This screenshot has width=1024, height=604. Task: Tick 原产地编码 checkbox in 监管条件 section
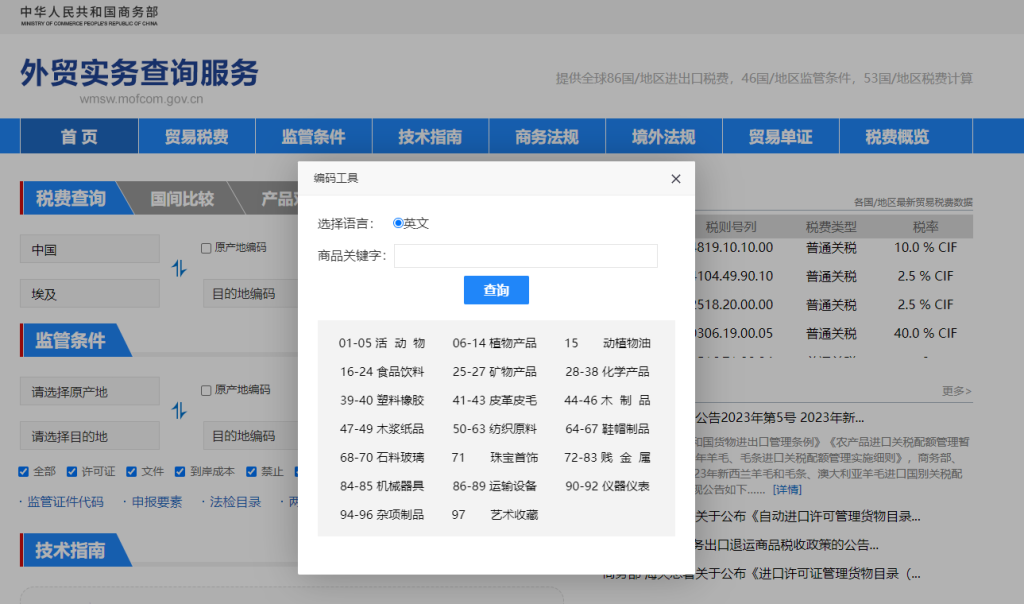click(206, 390)
